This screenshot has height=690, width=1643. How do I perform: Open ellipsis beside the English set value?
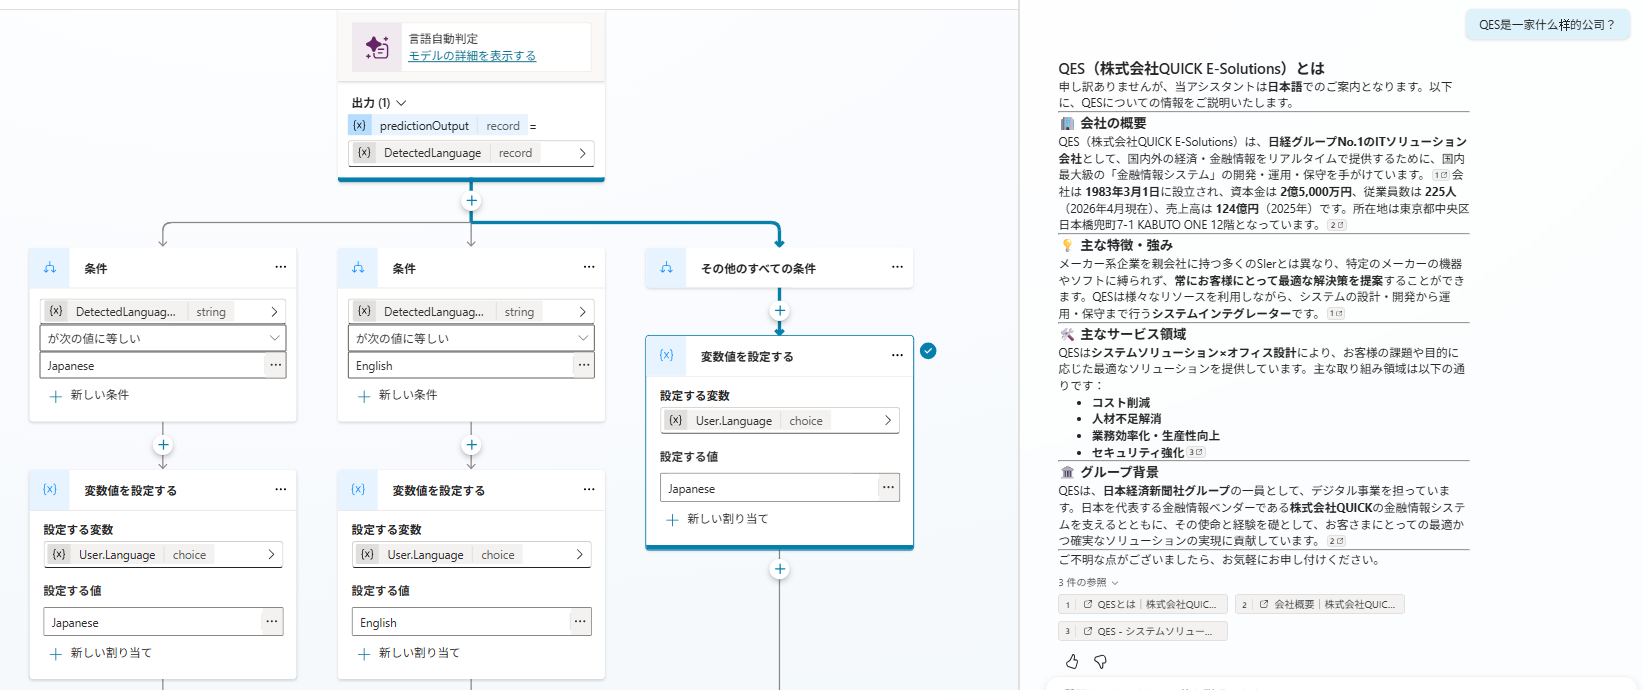(x=579, y=622)
